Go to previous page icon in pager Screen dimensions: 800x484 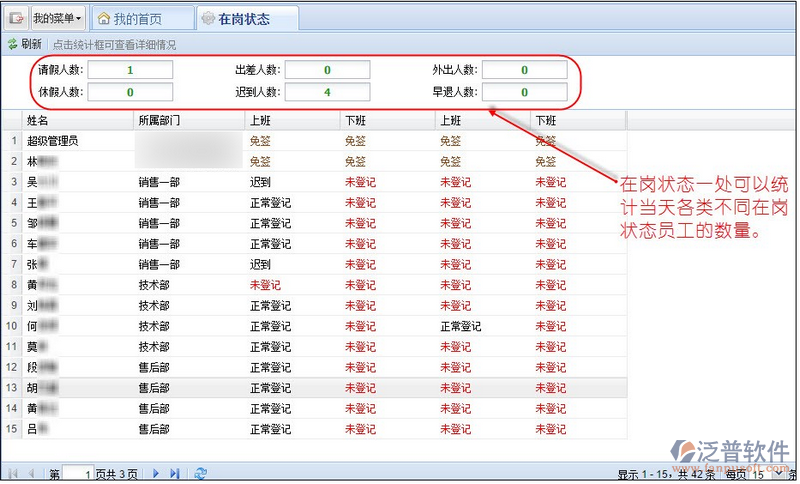click(31, 474)
